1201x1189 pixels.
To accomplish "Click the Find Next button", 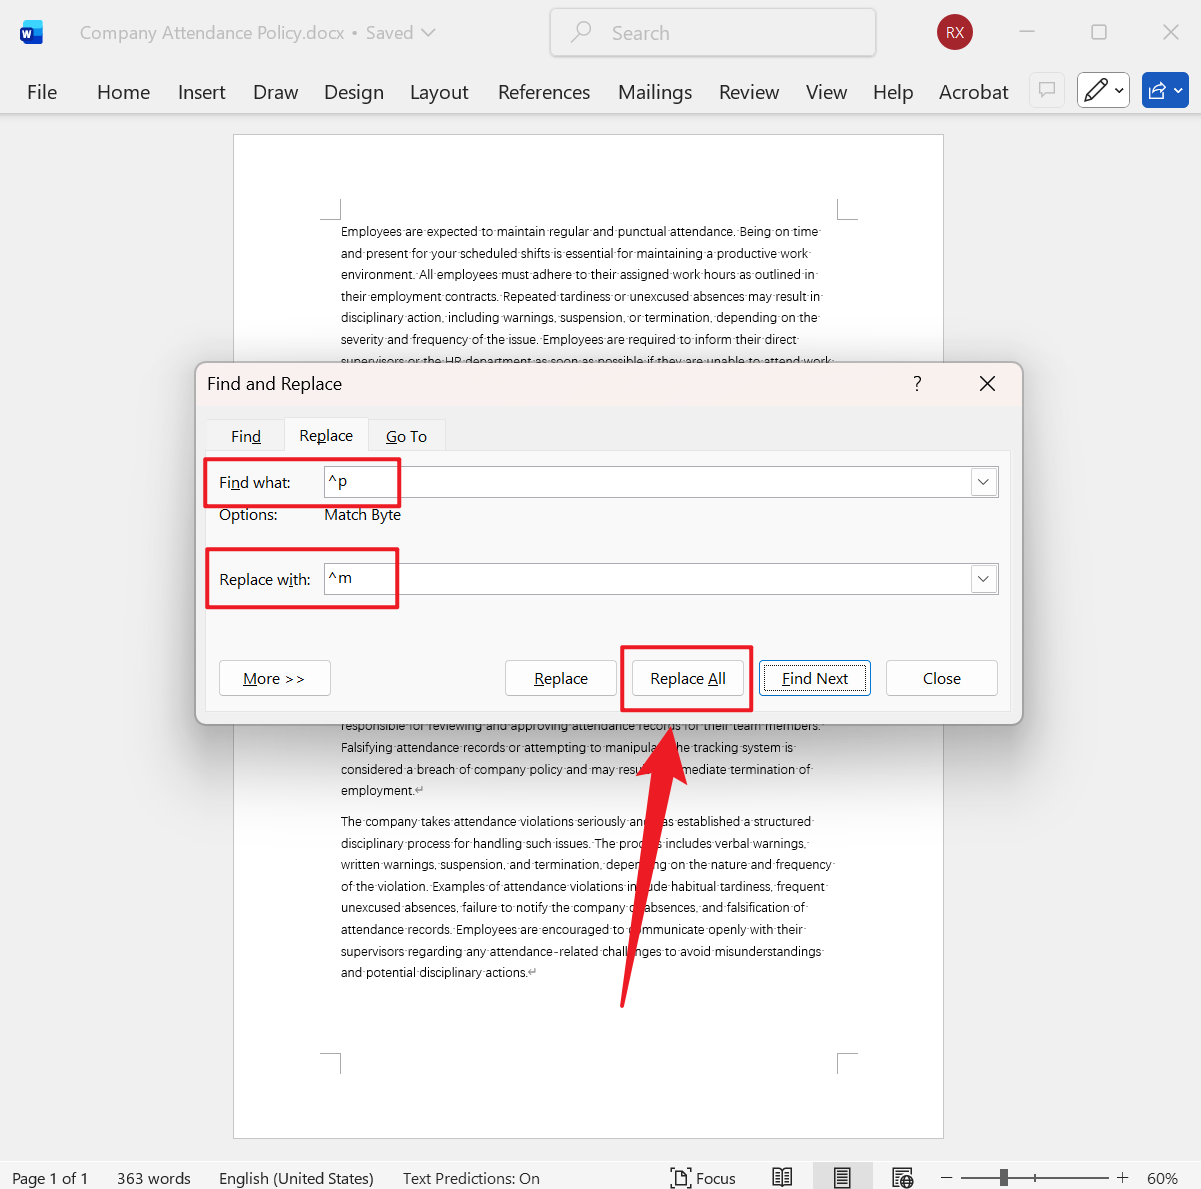I will click(x=814, y=678).
